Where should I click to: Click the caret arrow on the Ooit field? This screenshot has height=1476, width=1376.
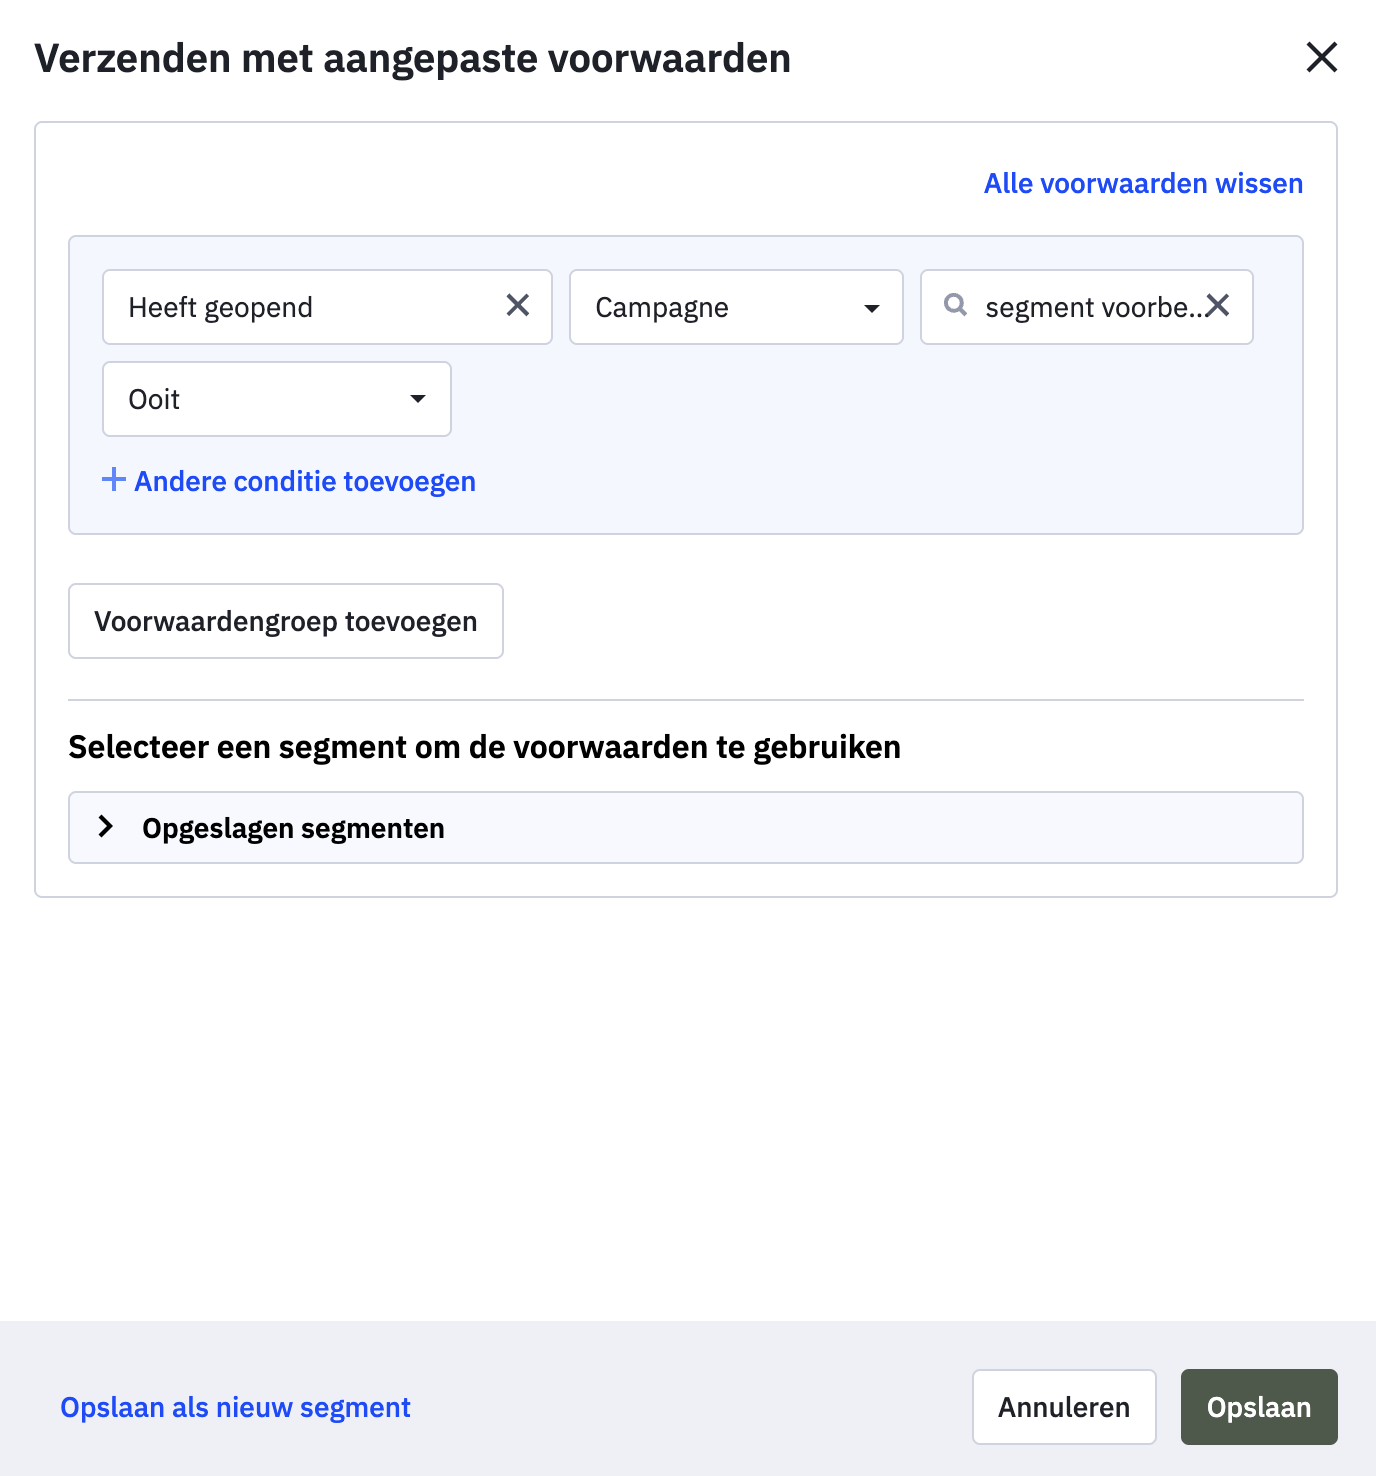tap(419, 399)
